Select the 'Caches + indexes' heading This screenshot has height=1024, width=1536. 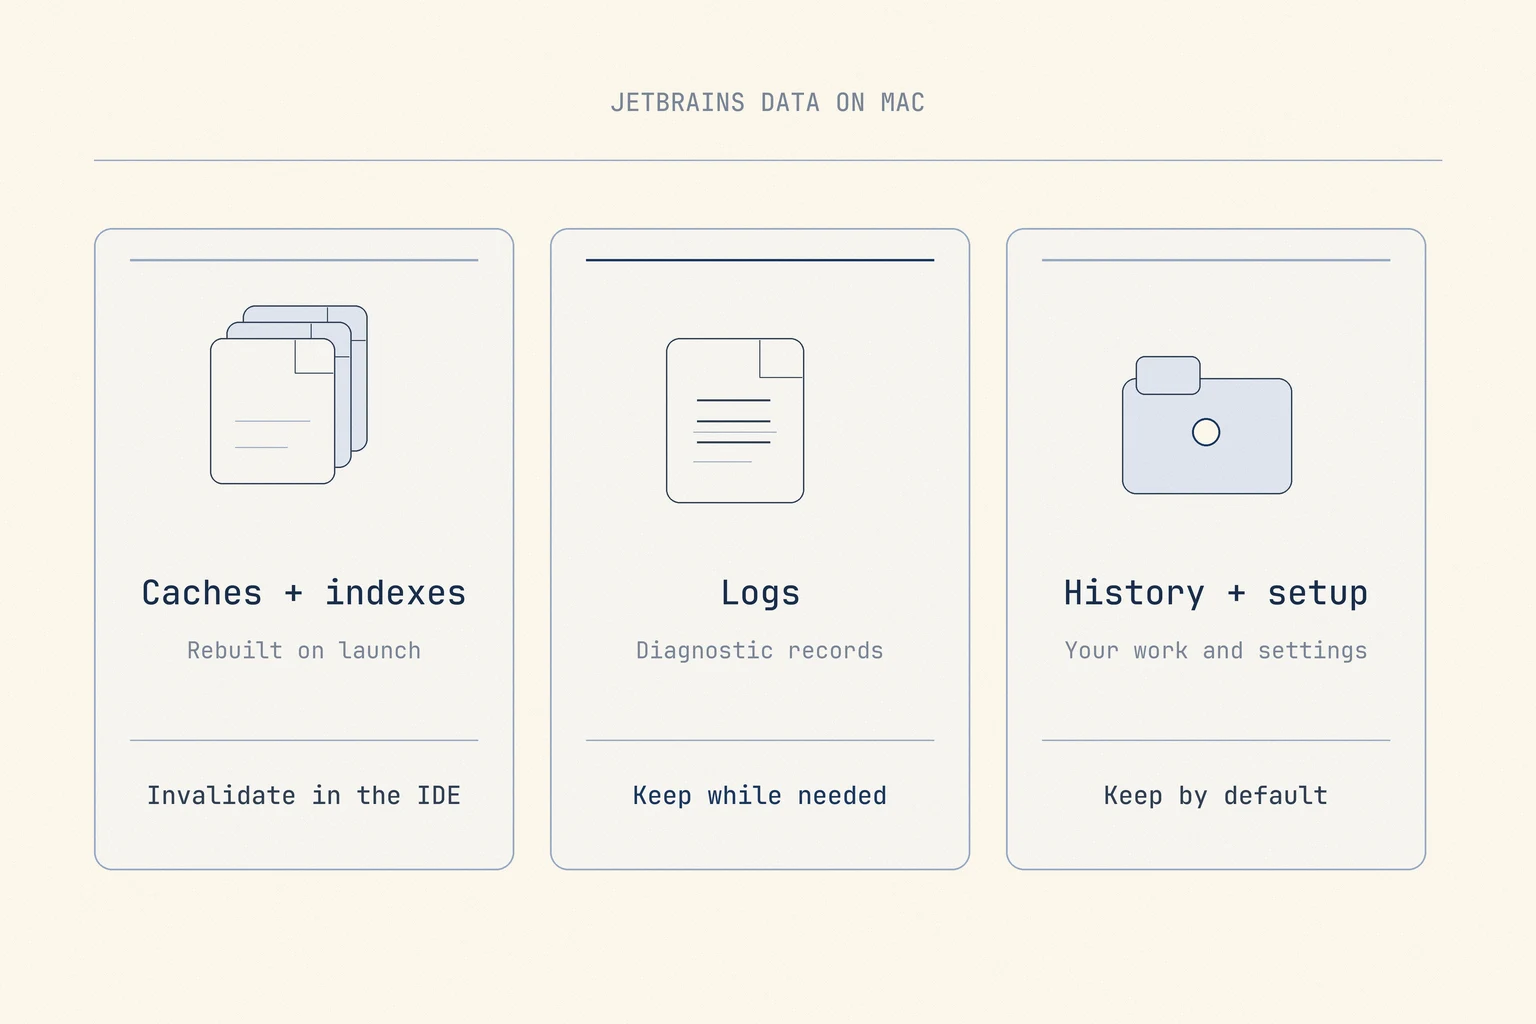[x=304, y=593]
